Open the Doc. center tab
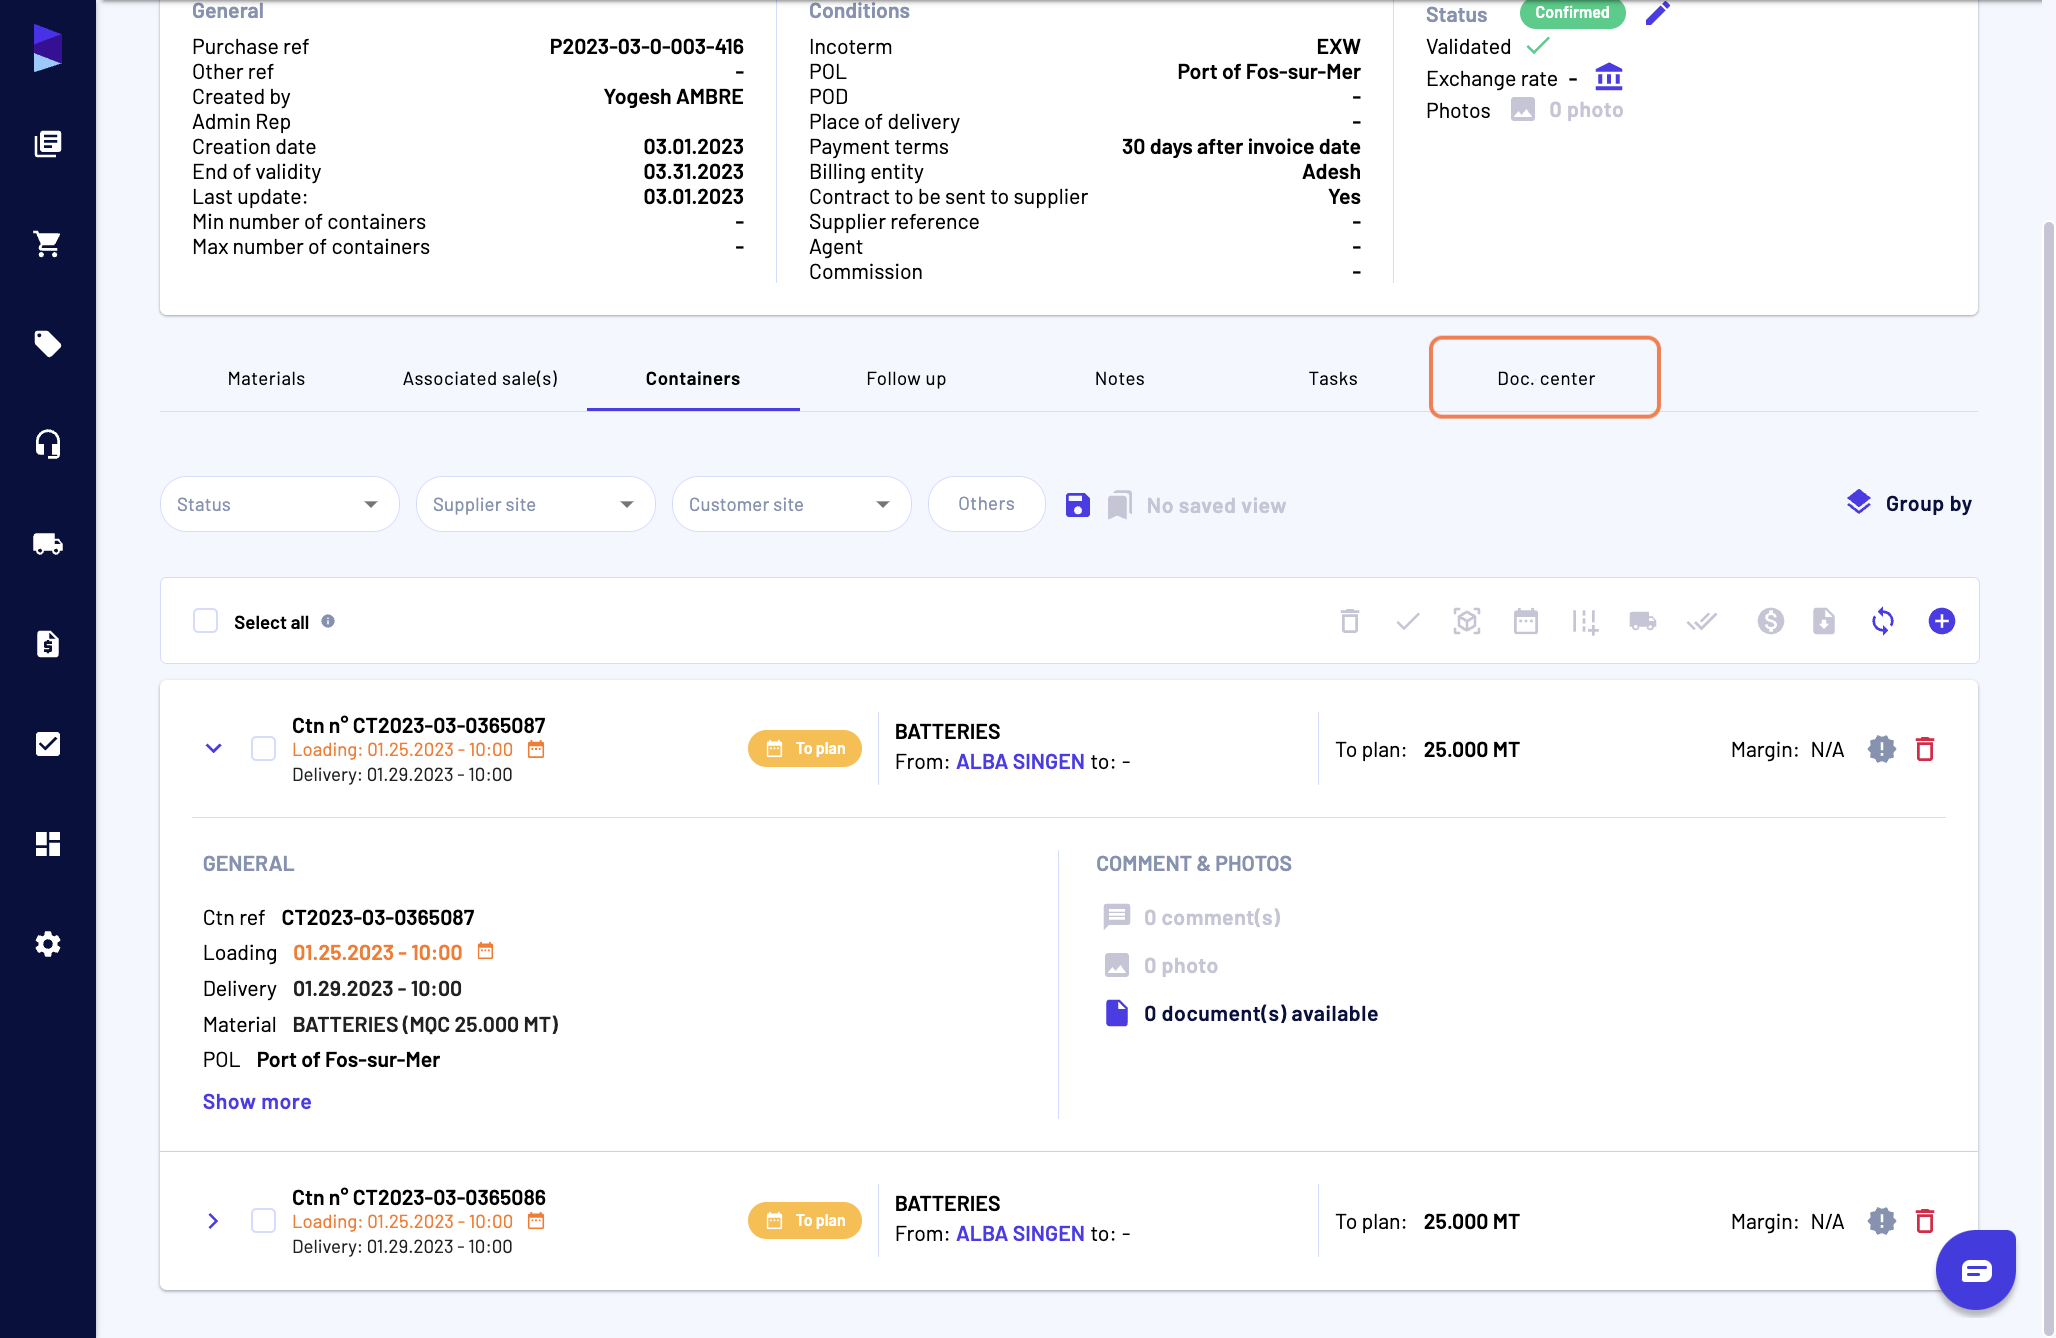Screen dimensions: 2056x1338 [x=1545, y=378]
